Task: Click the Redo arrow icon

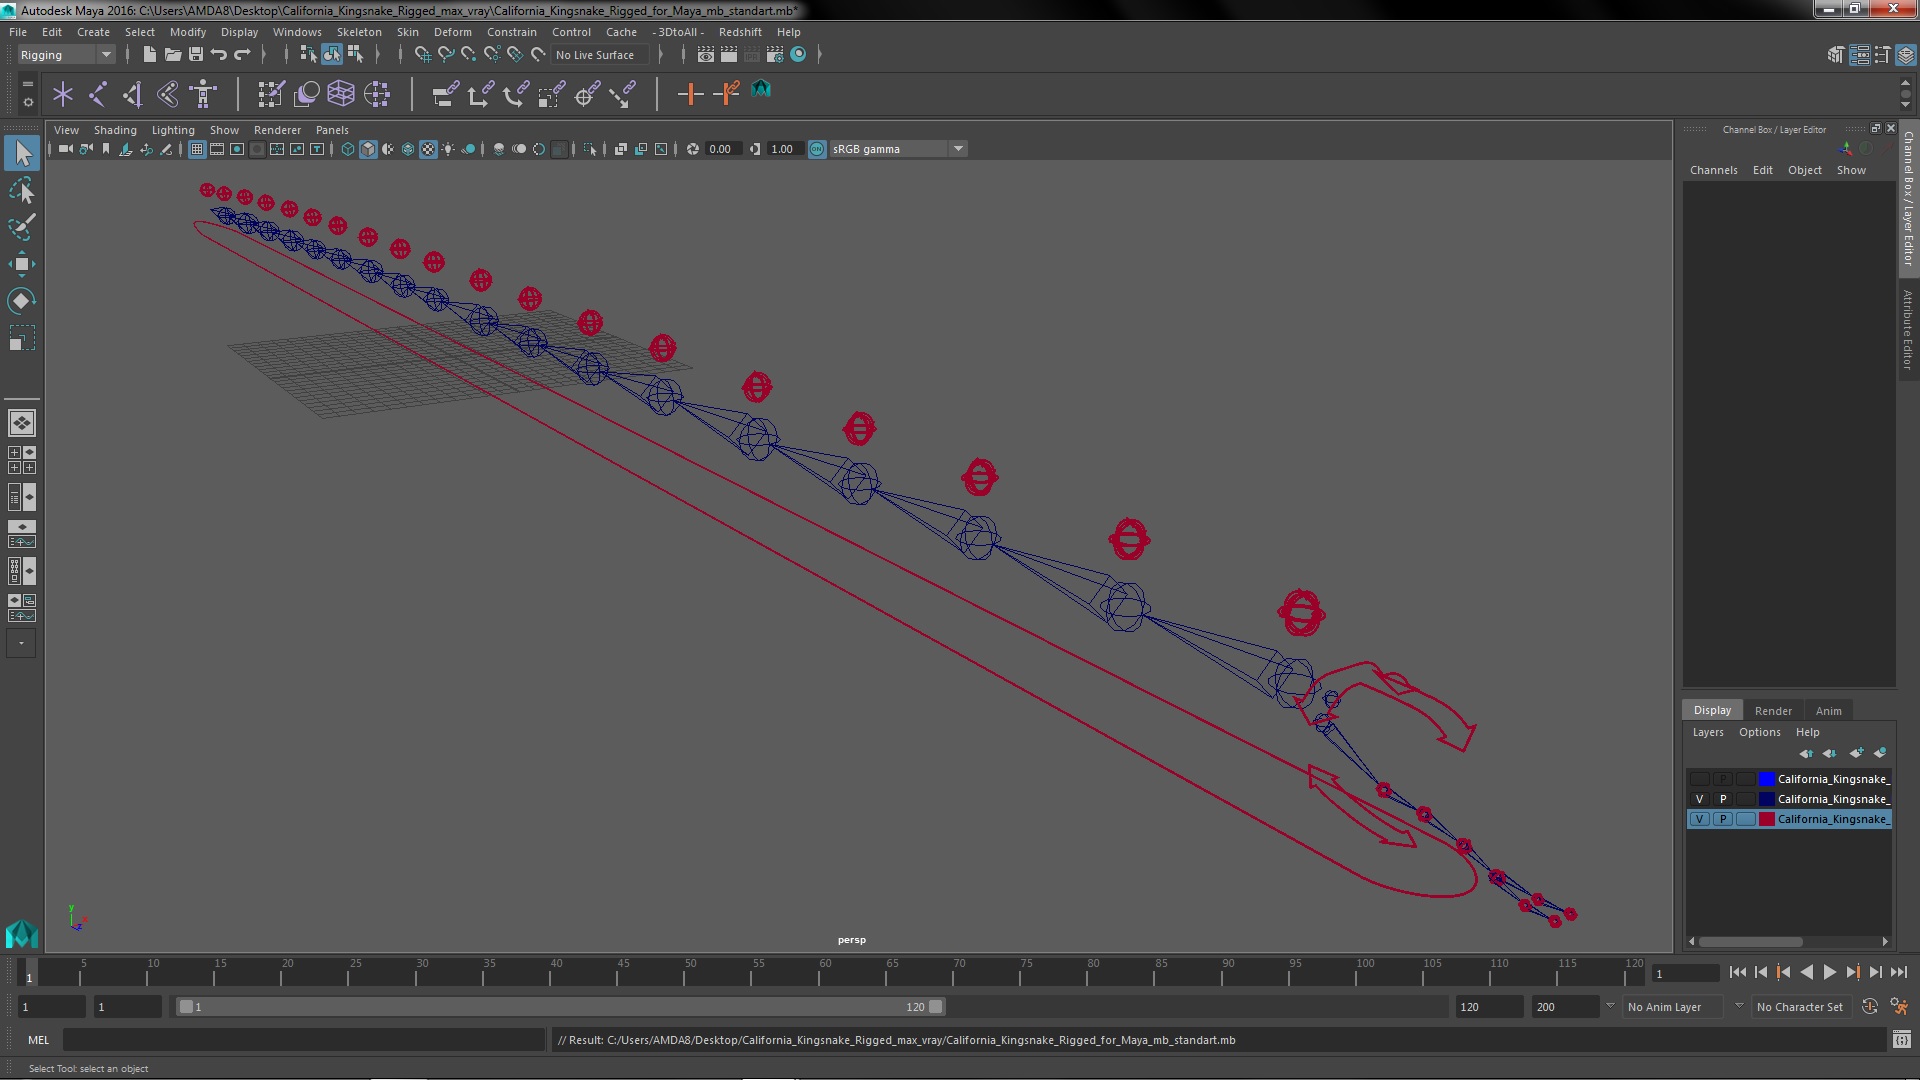Action: pyautogui.click(x=242, y=54)
